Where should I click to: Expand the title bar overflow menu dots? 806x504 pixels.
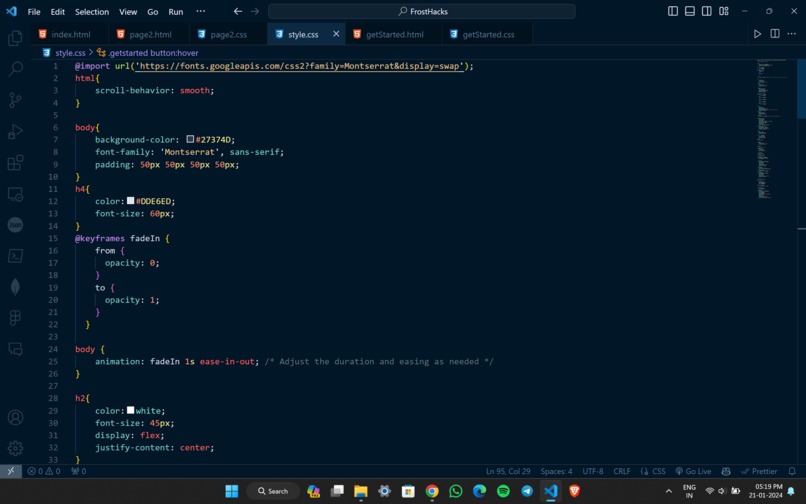point(200,11)
